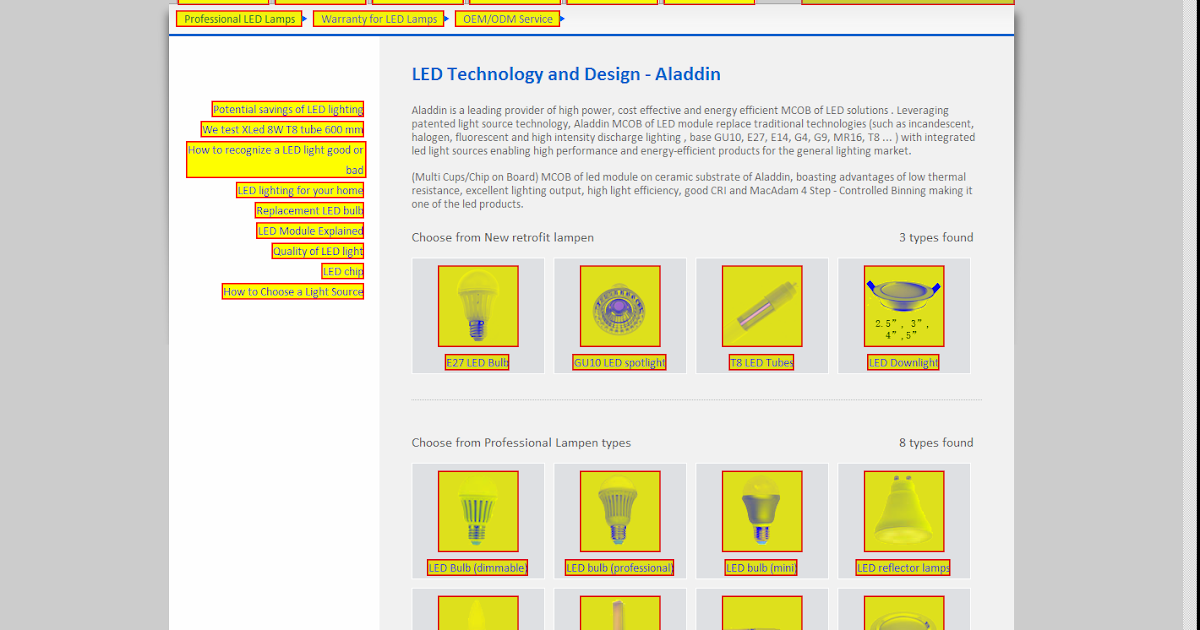Open 'LED Module Explained' sidebar link

[311, 231]
